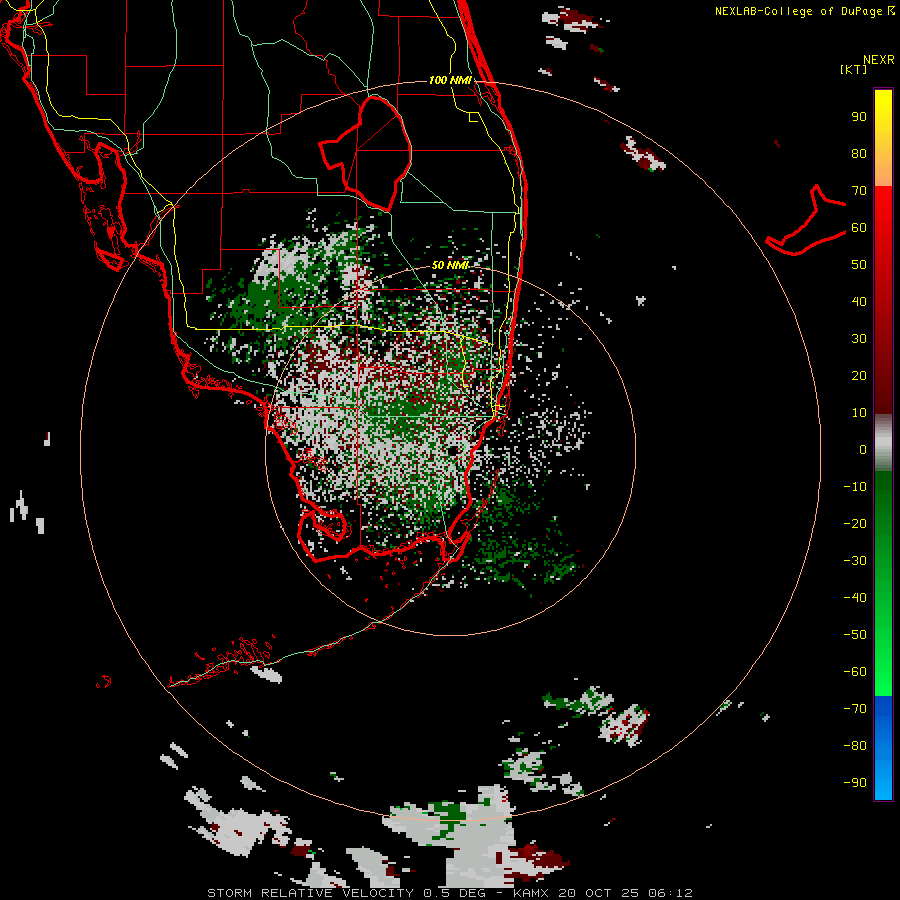Click the STORM RELATIVE VELOCITY product caption

point(310,893)
